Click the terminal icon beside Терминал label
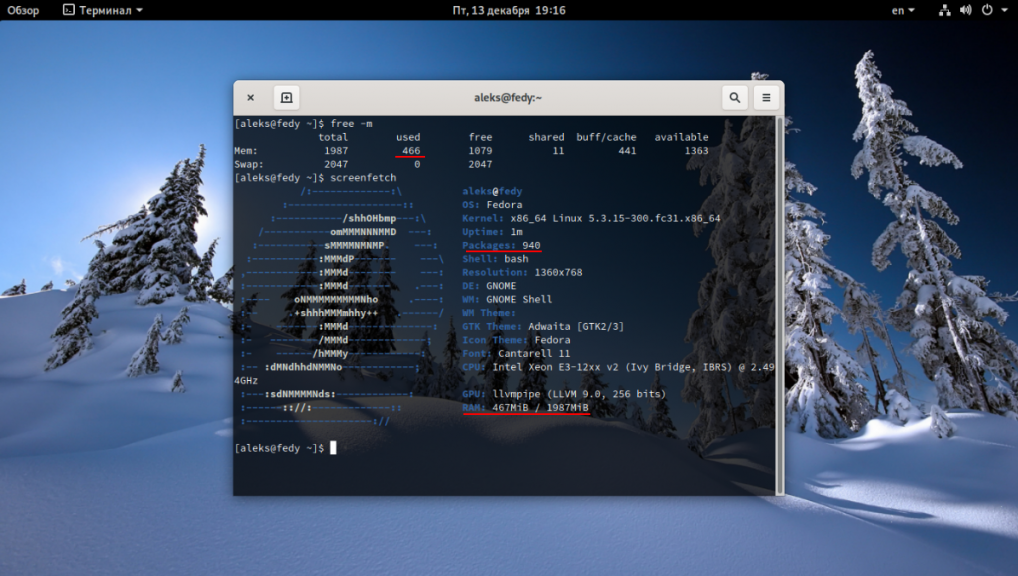Viewport: 1018px width, 576px height. (68, 10)
